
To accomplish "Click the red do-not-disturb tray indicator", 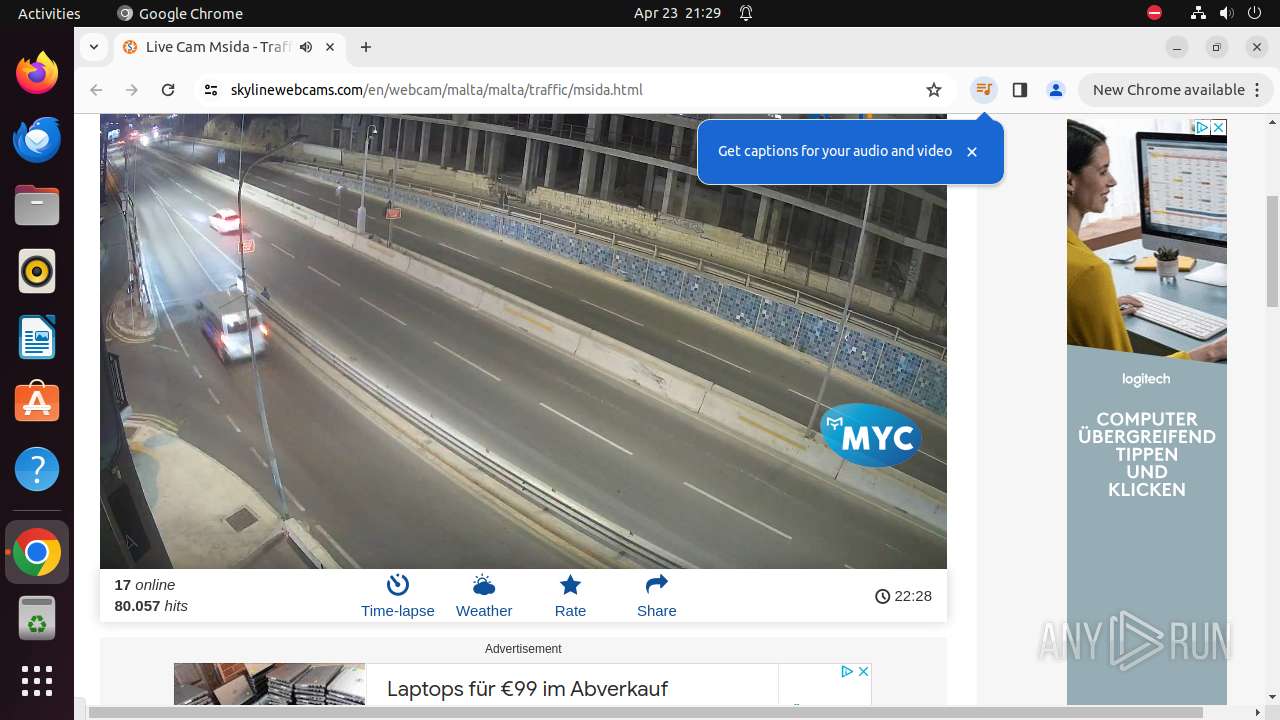I will point(1154,13).
